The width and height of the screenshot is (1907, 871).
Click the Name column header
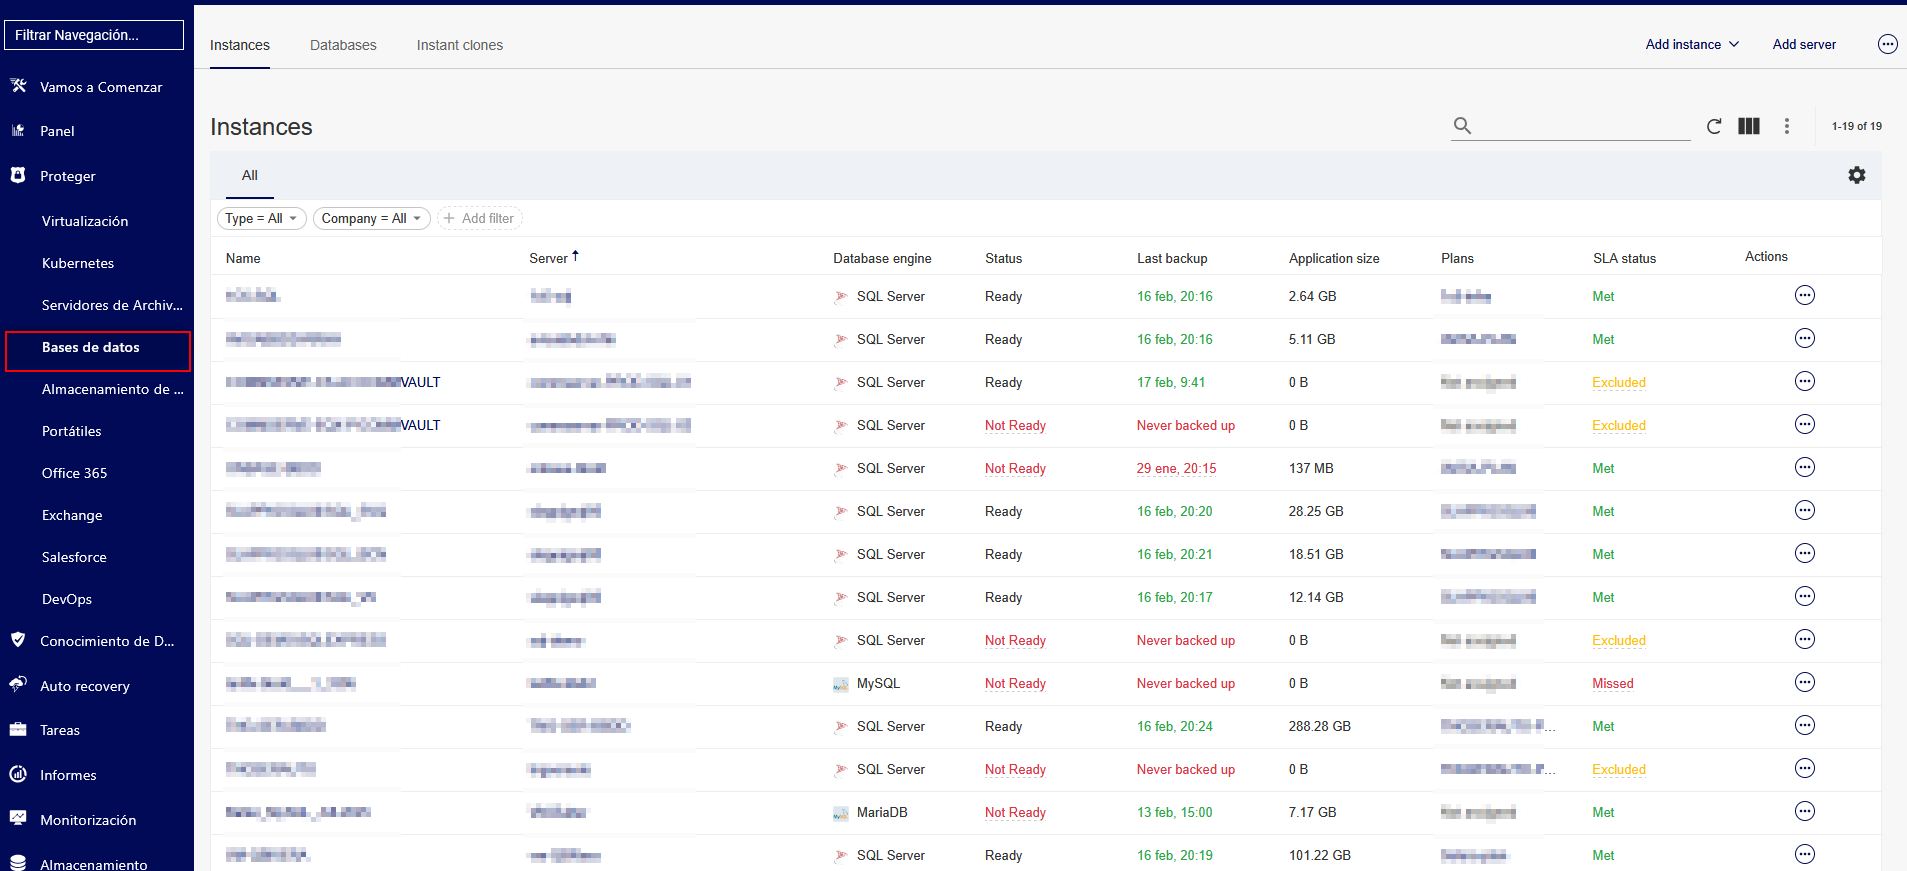tap(243, 258)
